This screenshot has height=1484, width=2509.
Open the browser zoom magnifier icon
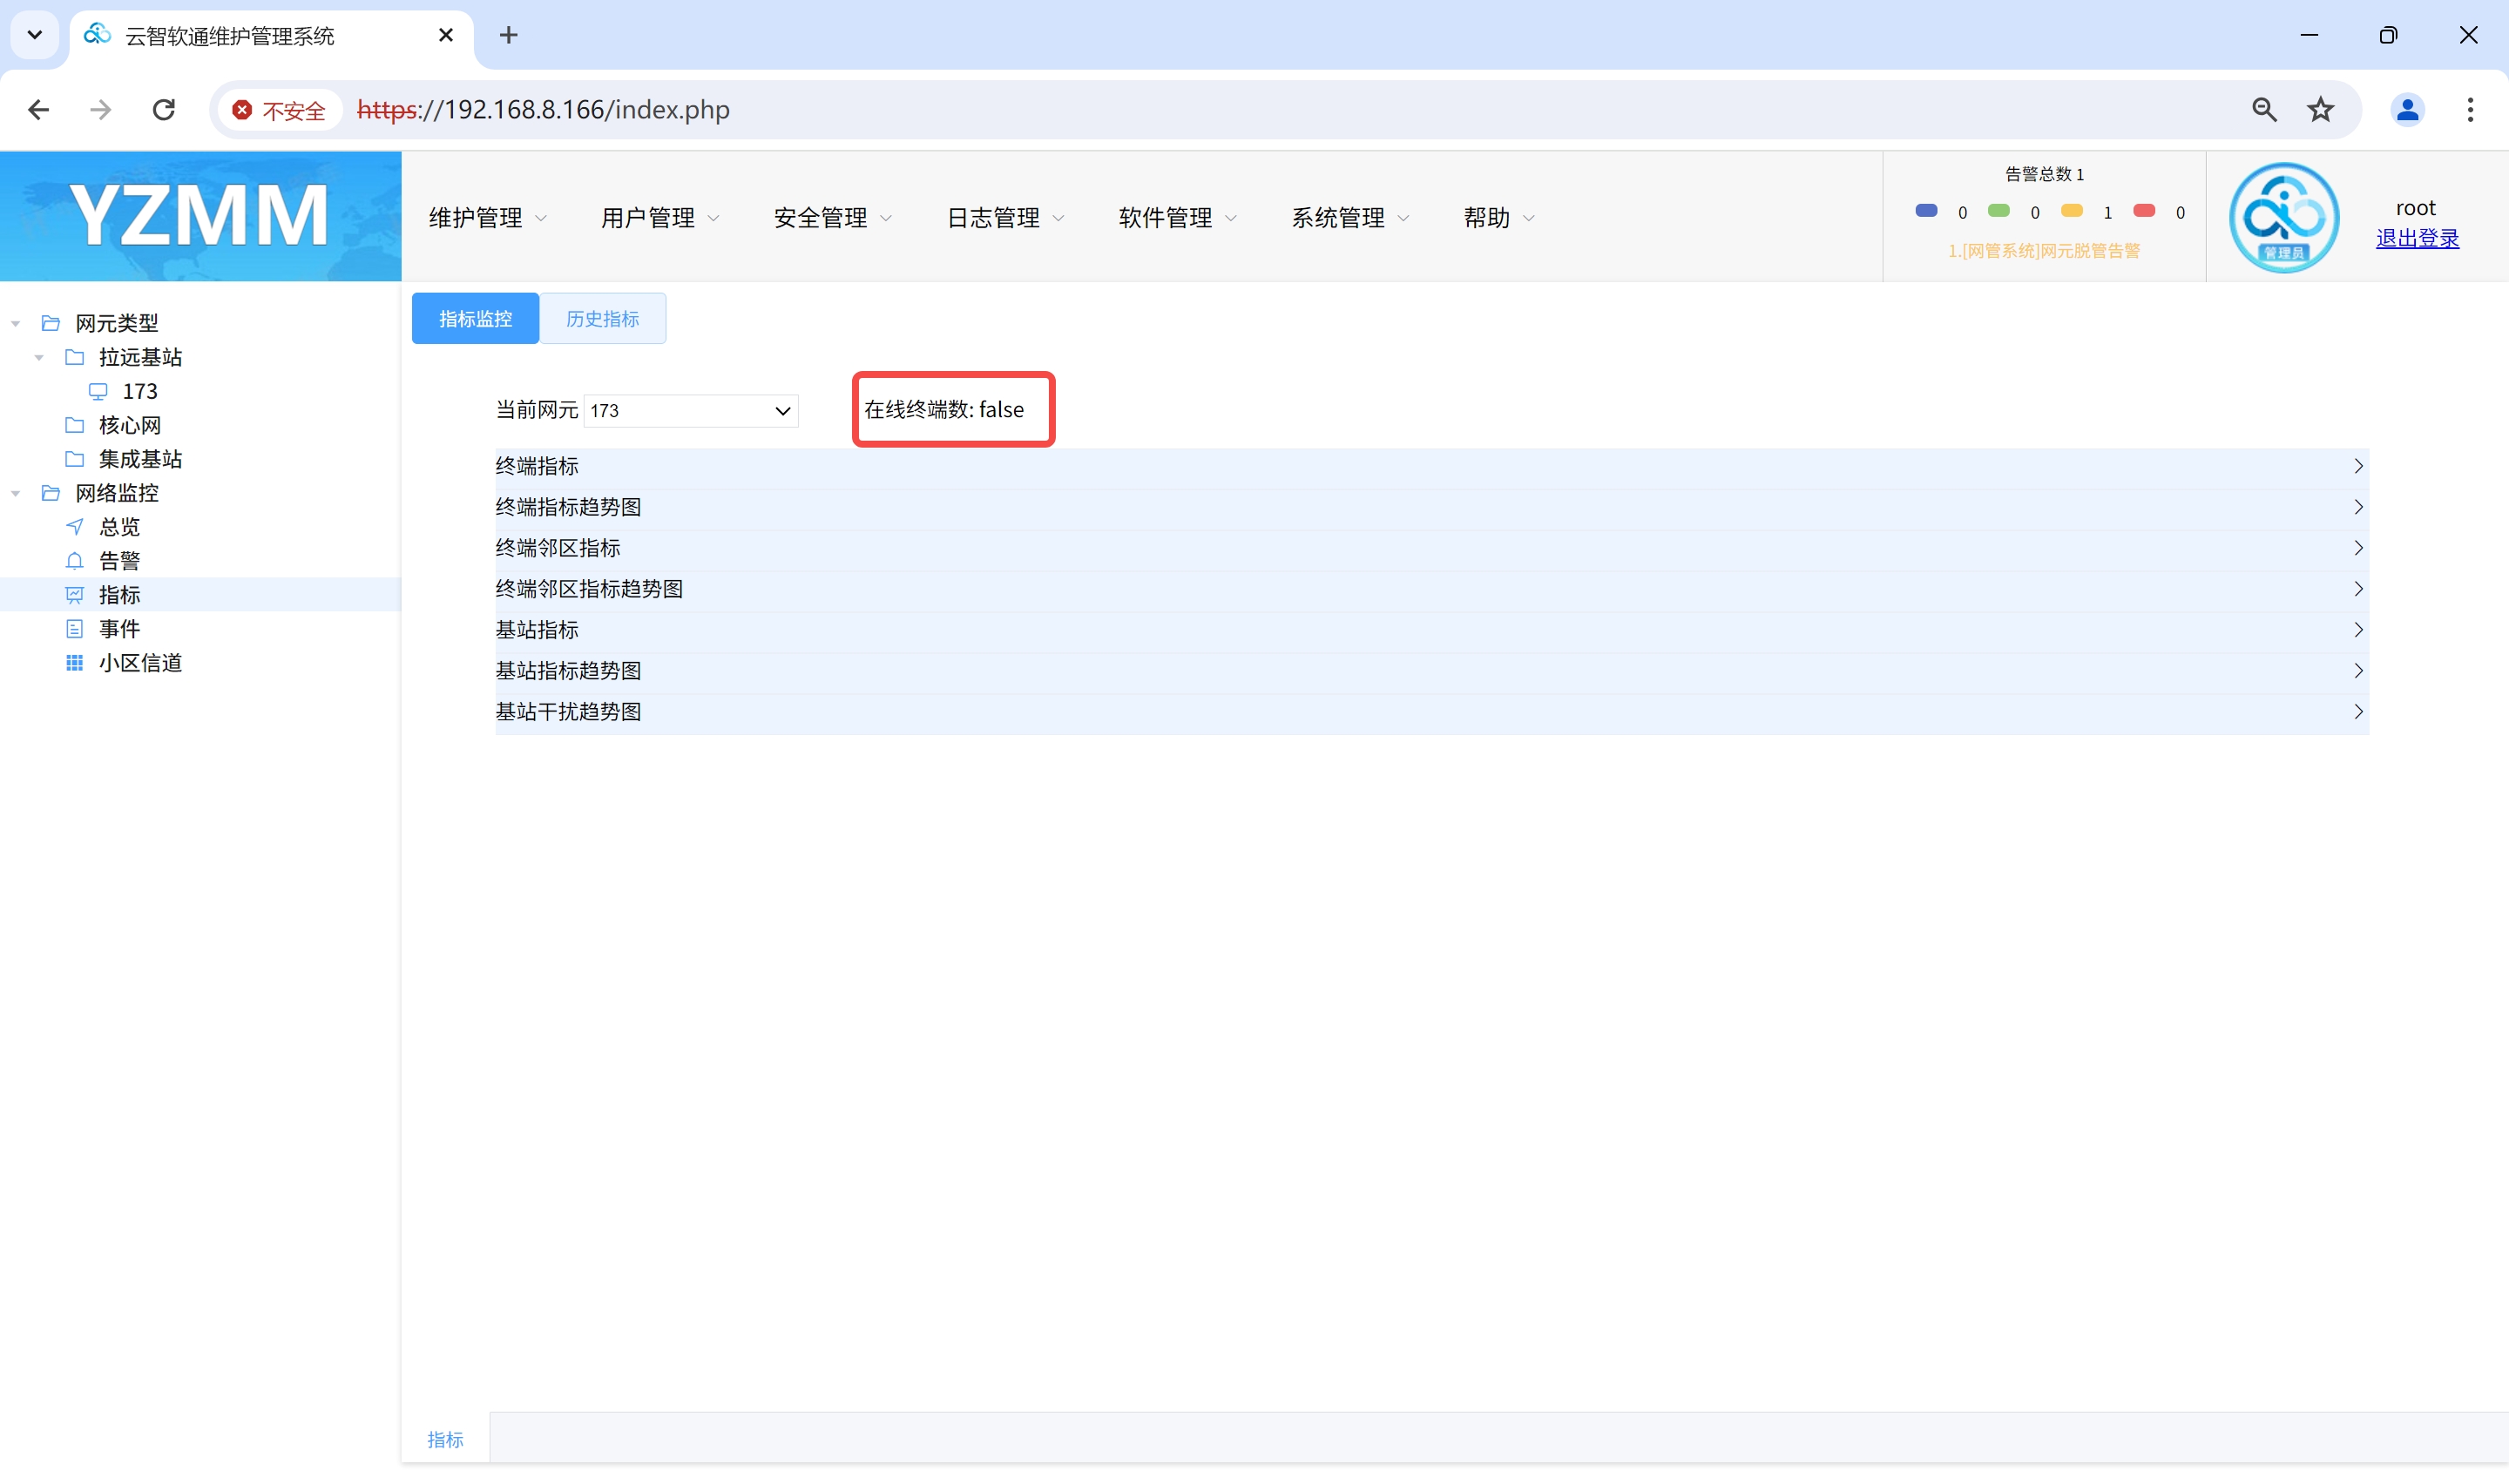[2264, 109]
